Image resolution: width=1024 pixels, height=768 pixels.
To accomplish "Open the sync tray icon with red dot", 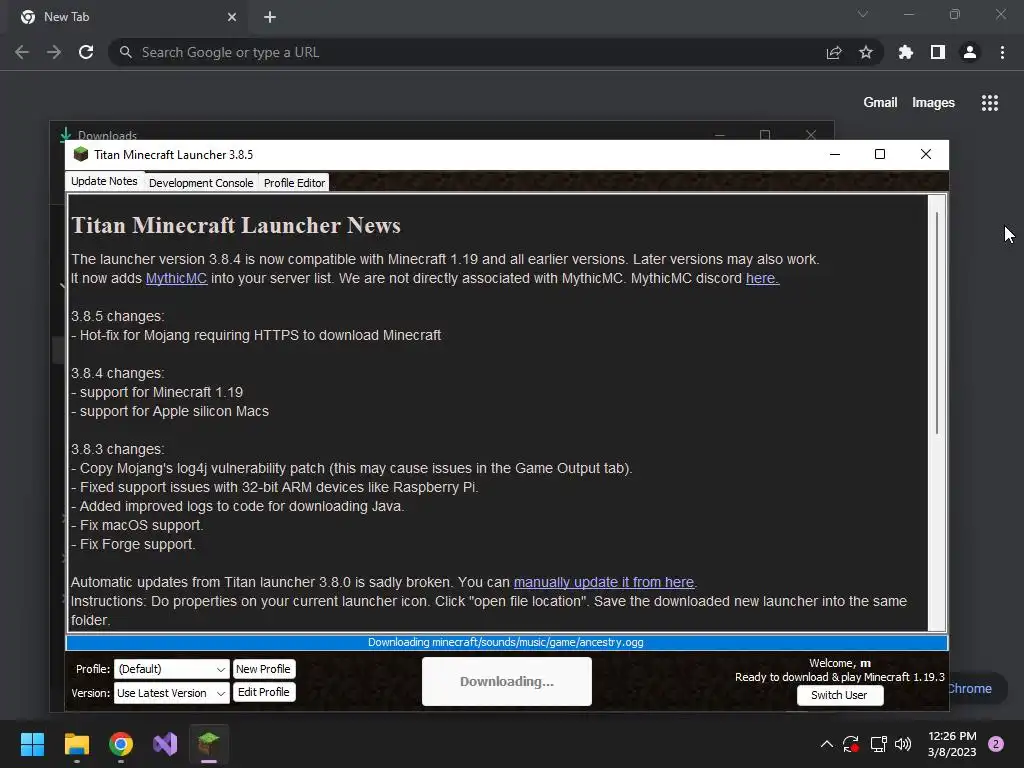I will (851, 744).
